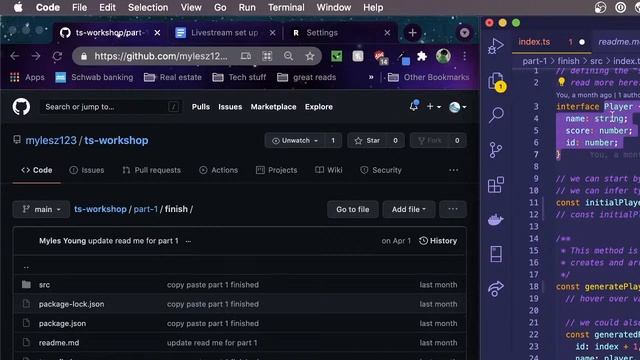Go back in the browser
640x360 pixels.
(x=15, y=56)
